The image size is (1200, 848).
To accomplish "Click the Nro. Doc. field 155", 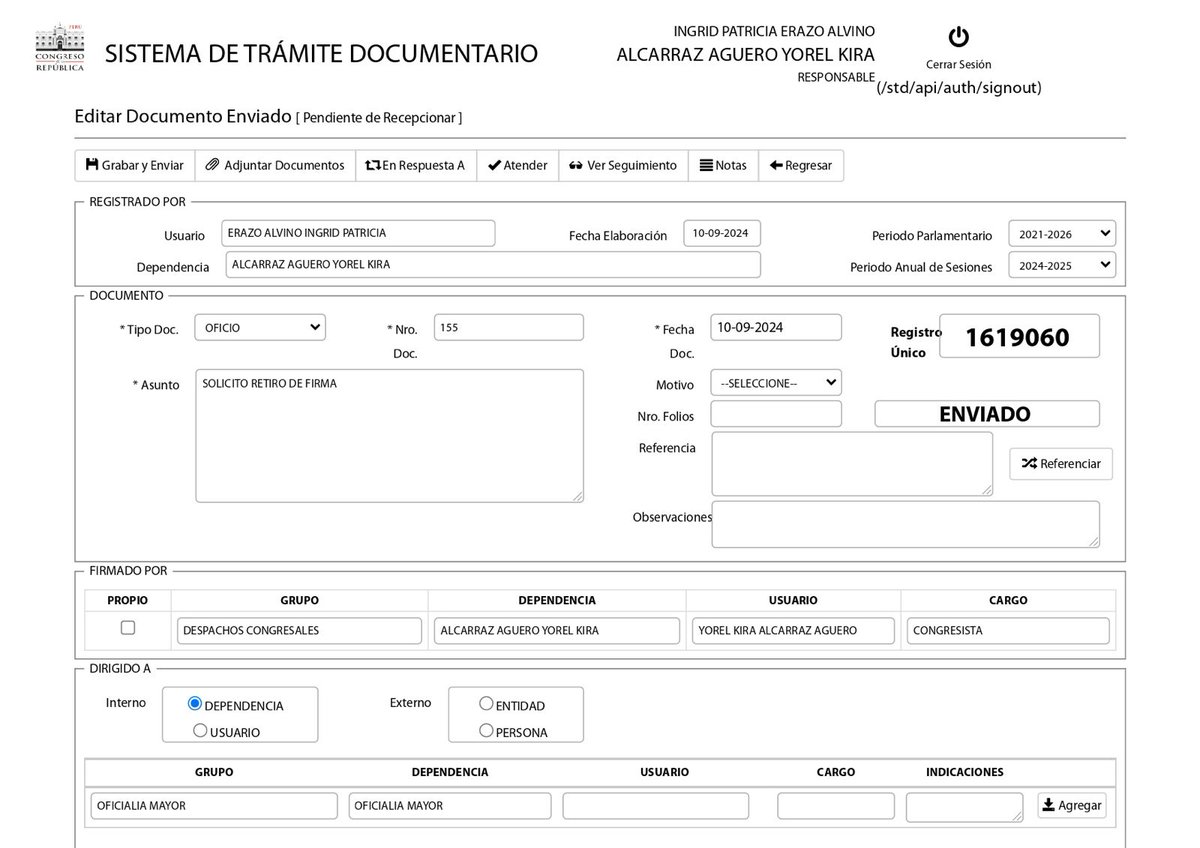I will (508, 327).
